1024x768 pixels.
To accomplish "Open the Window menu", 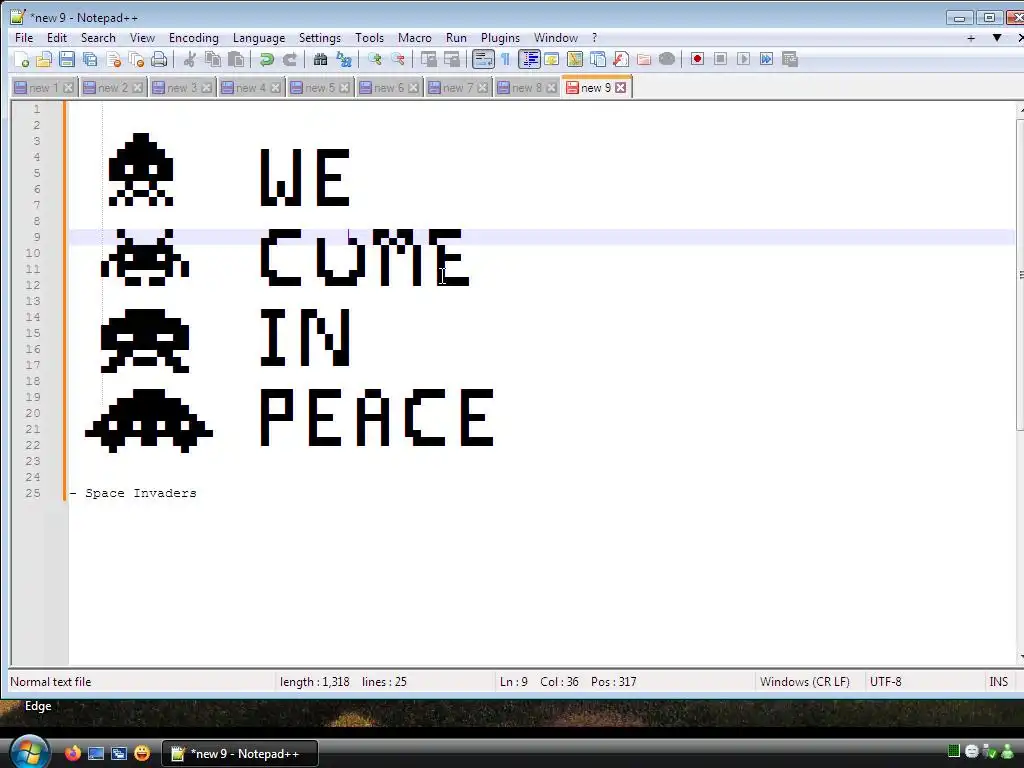I will (x=556, y=38).
